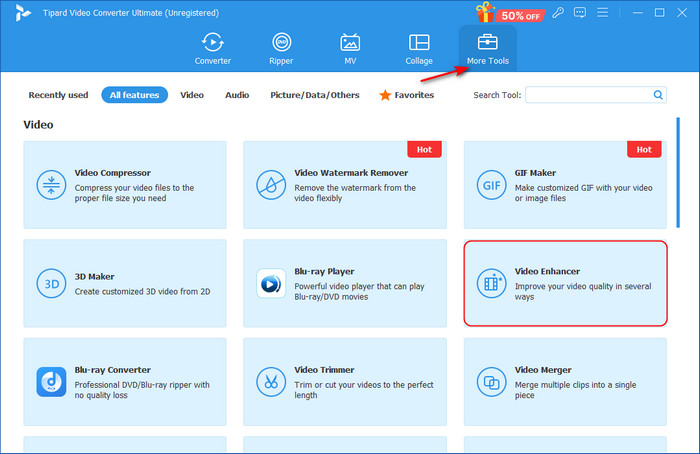Click the Video Merger icon
The width and height of the screenshot is (700, 454).
(492, 382)
